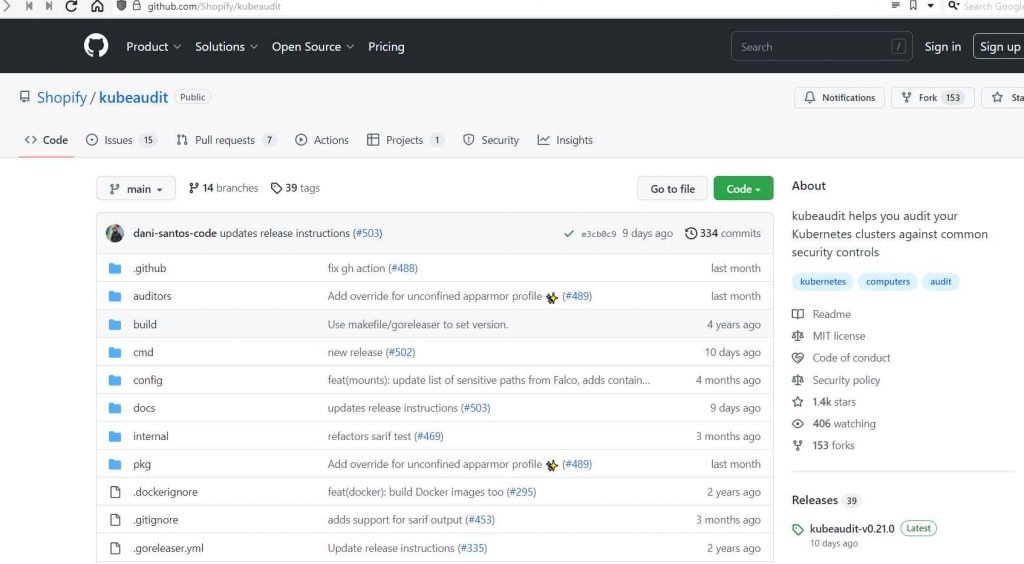Open the main branch selector dropdown
Viewport: 1024px width, 564px height.
point(136,189)
